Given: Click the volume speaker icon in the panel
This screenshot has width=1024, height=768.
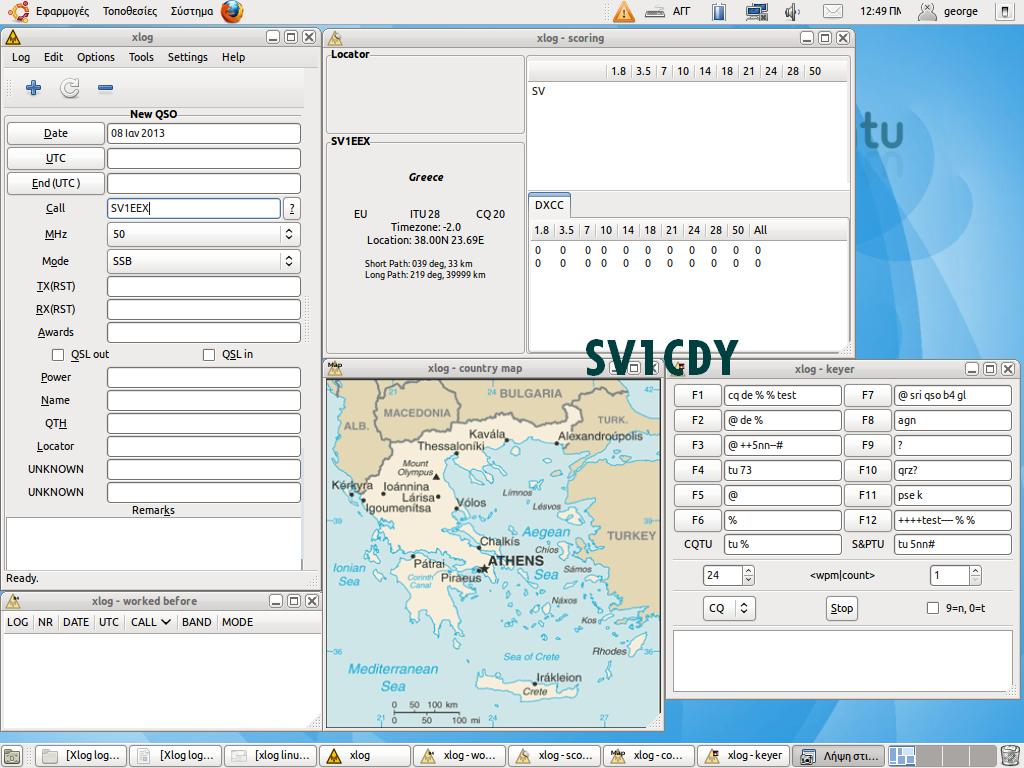Looking at the screenshot, I should pos(792,12).
